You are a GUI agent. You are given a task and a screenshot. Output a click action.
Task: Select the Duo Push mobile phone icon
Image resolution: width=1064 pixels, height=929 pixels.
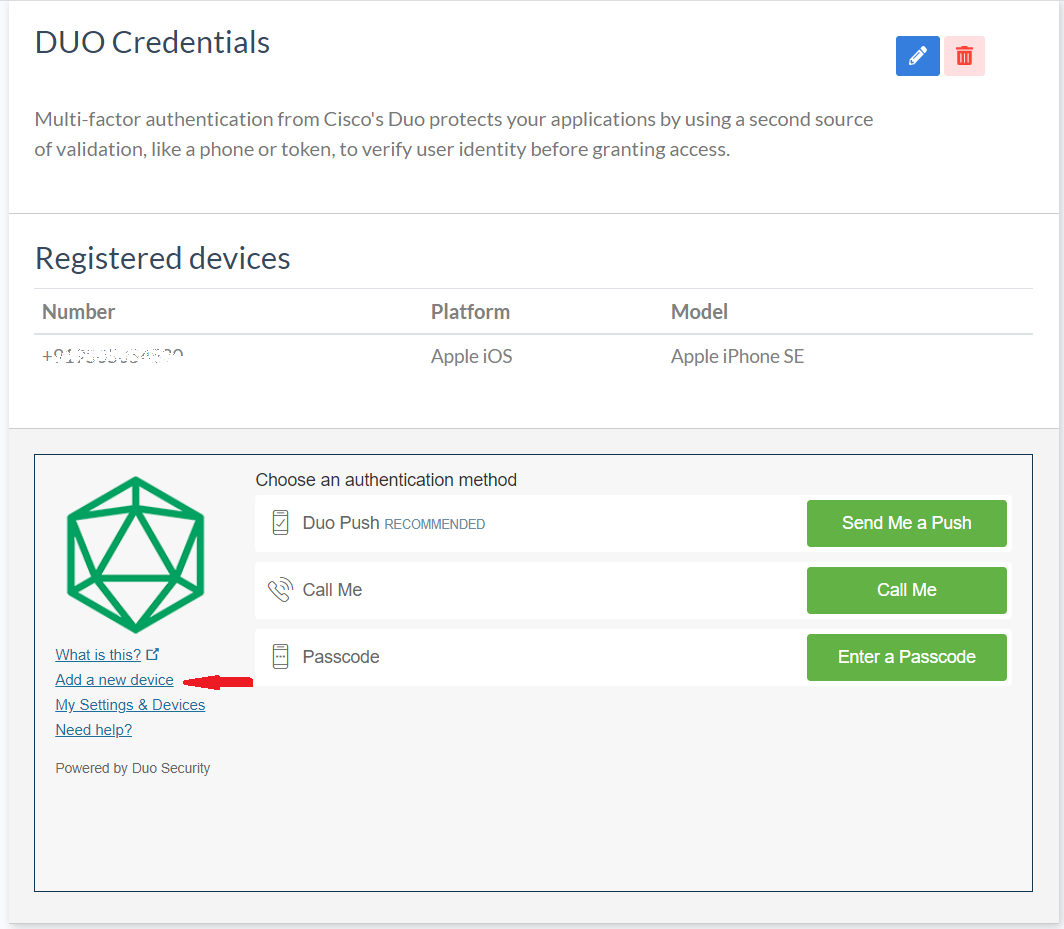(x=280, y=521)
